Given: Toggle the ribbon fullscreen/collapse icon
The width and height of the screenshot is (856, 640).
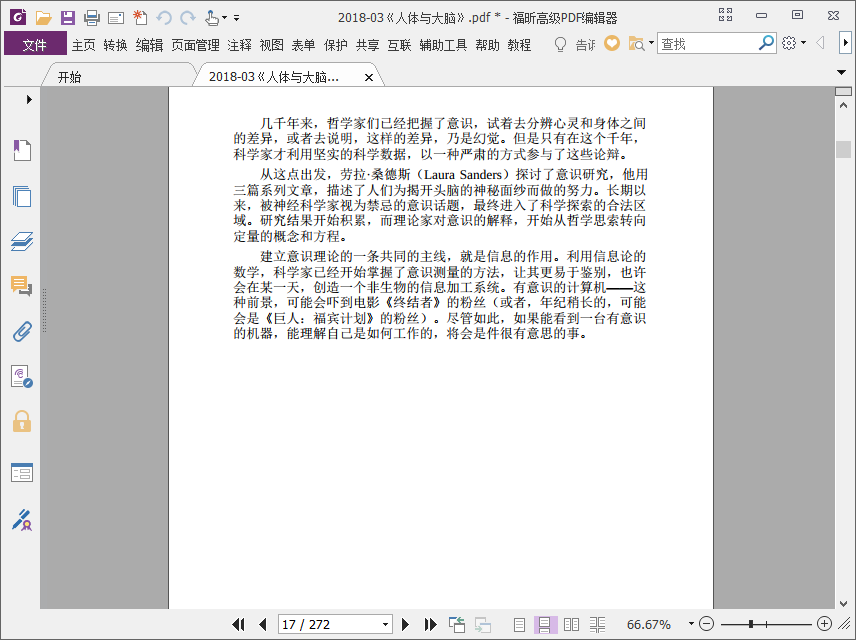Looking at the screenshot, I should (x=726, y=15).
